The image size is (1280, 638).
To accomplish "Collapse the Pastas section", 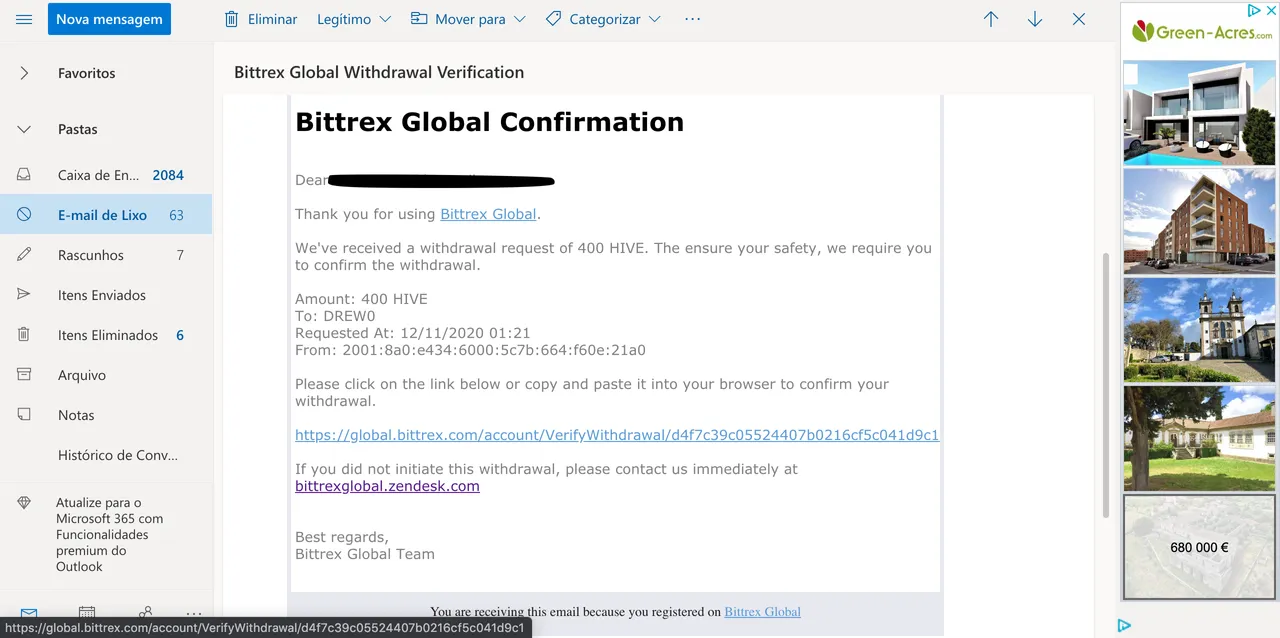I will coord(24,129).
